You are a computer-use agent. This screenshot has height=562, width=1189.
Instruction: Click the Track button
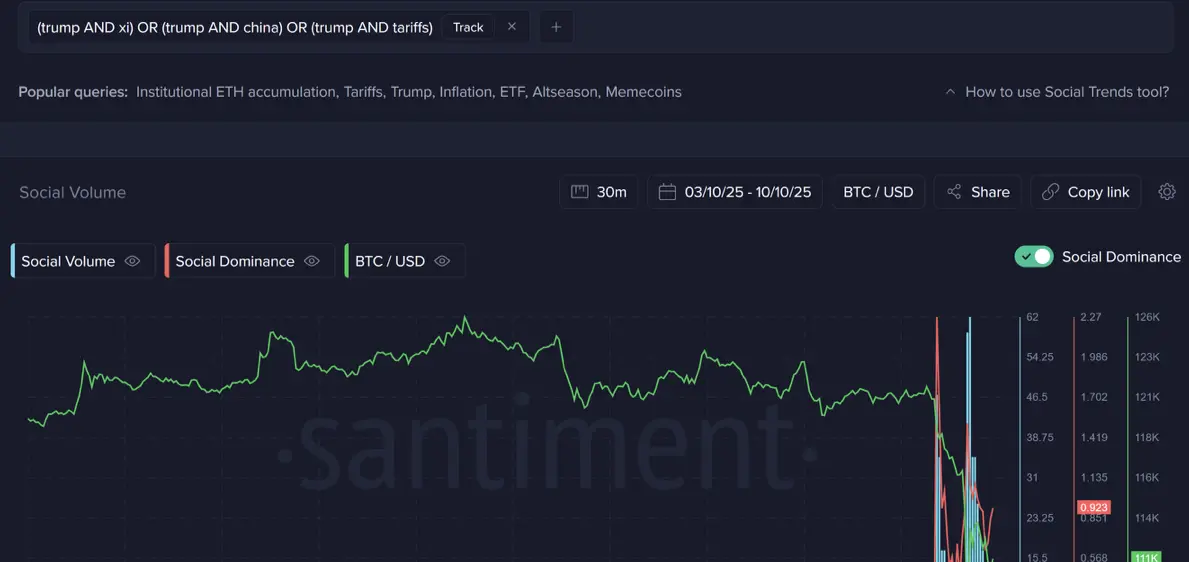(468, 27)
